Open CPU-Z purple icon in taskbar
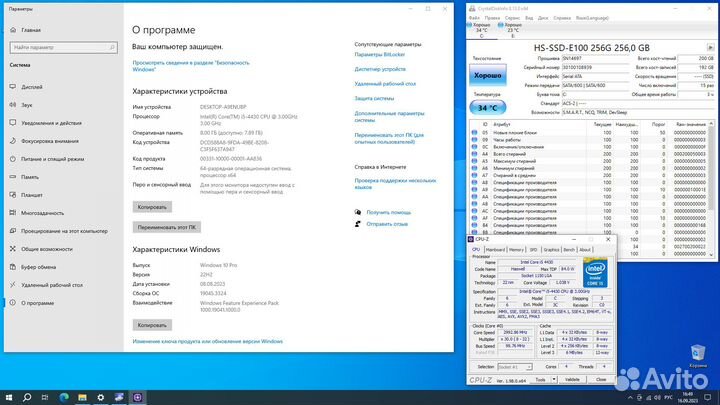The height and width of the screenshot is (405, 720). tap(137, 397)
